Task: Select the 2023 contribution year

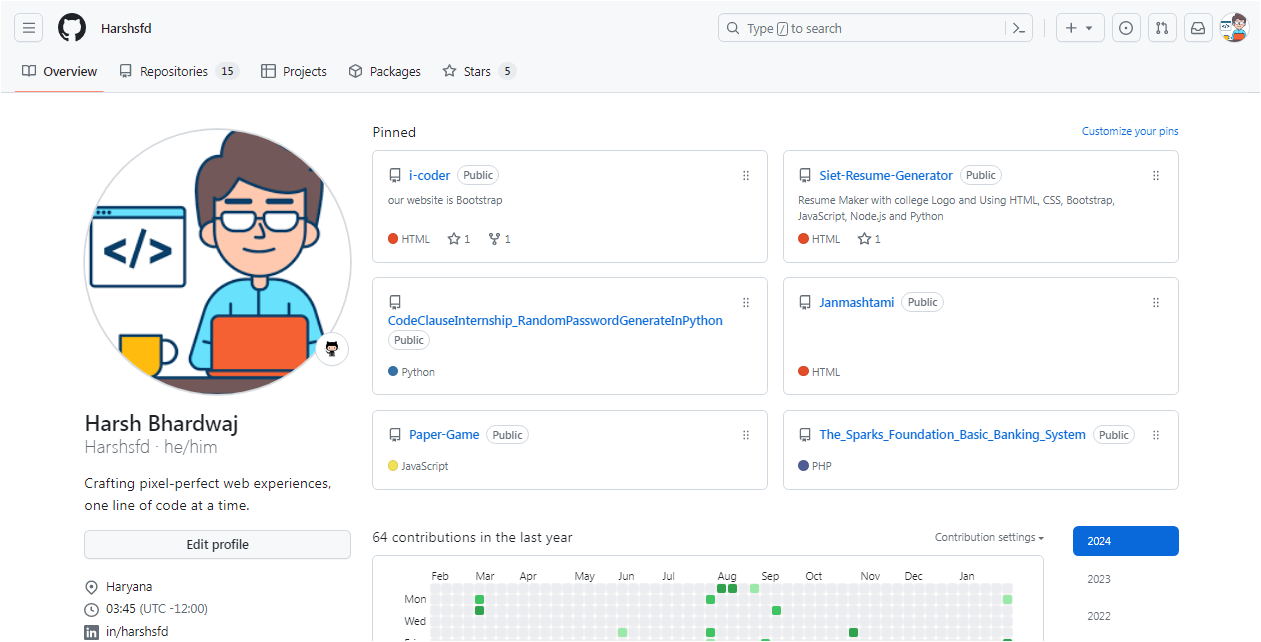Action: point(1126,579)
